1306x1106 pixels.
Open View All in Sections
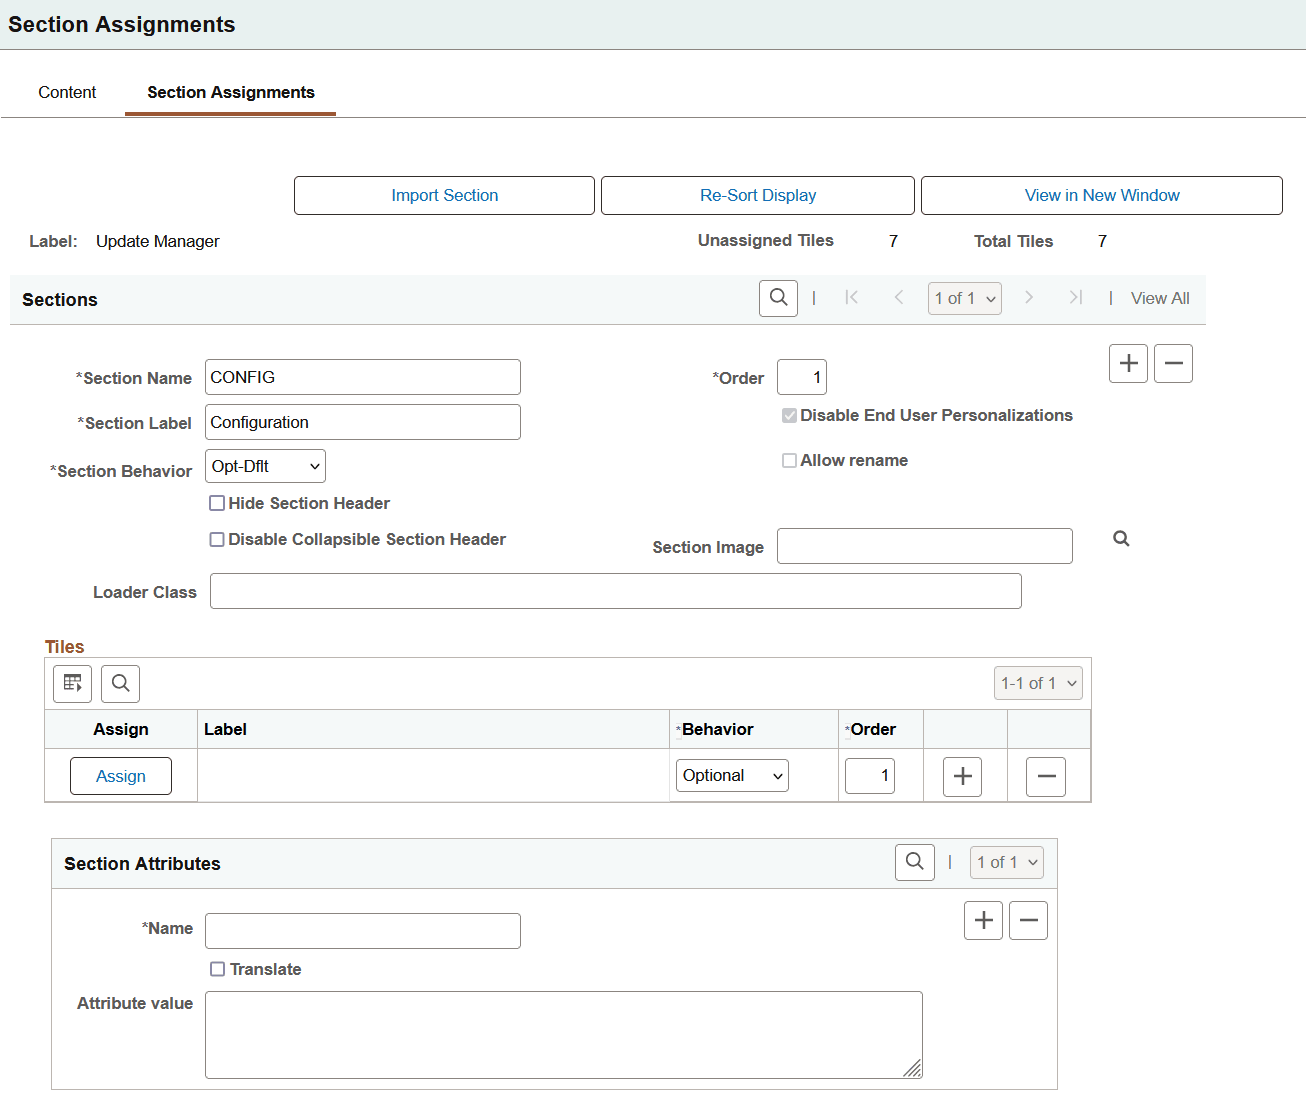click(1159, 297)
